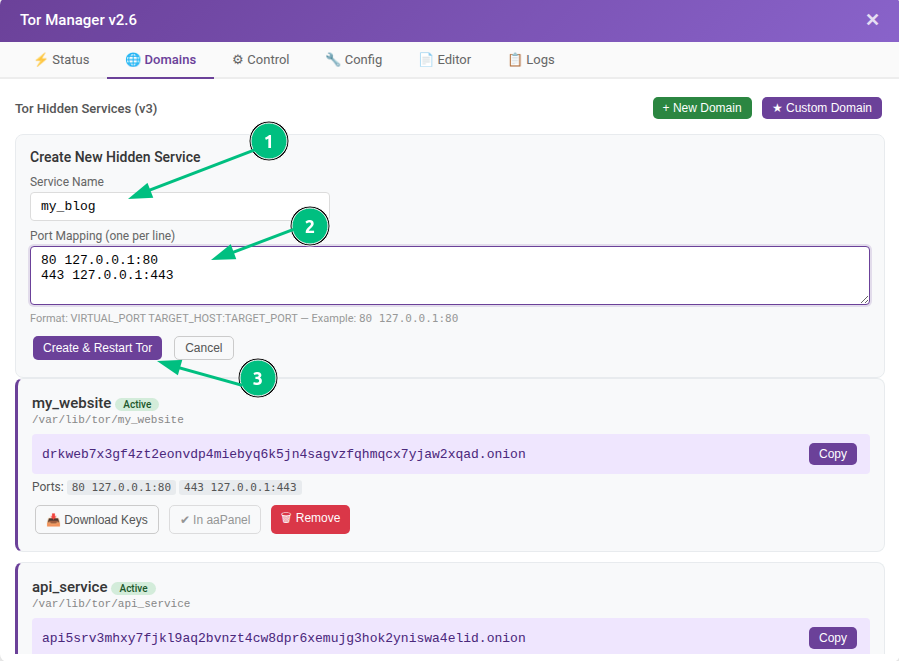Click the lightning bolt Status icon

tap(41, 60)
